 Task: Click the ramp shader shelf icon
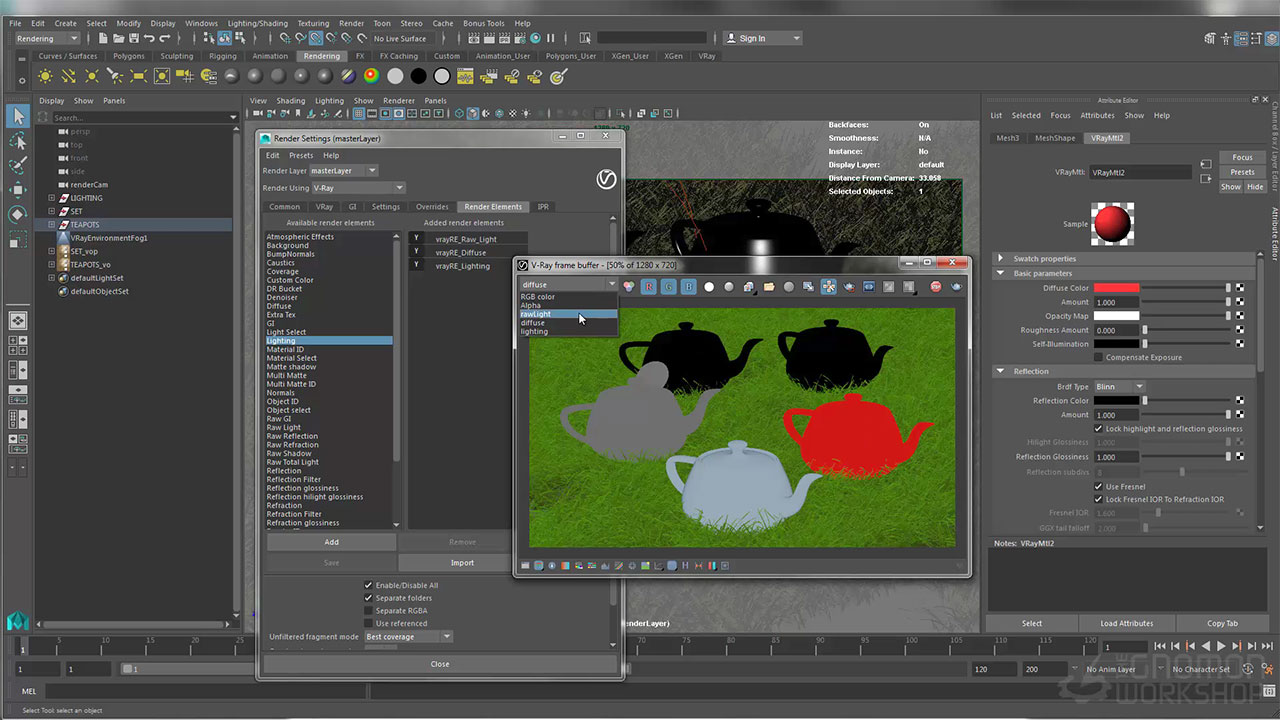(371, 76)
